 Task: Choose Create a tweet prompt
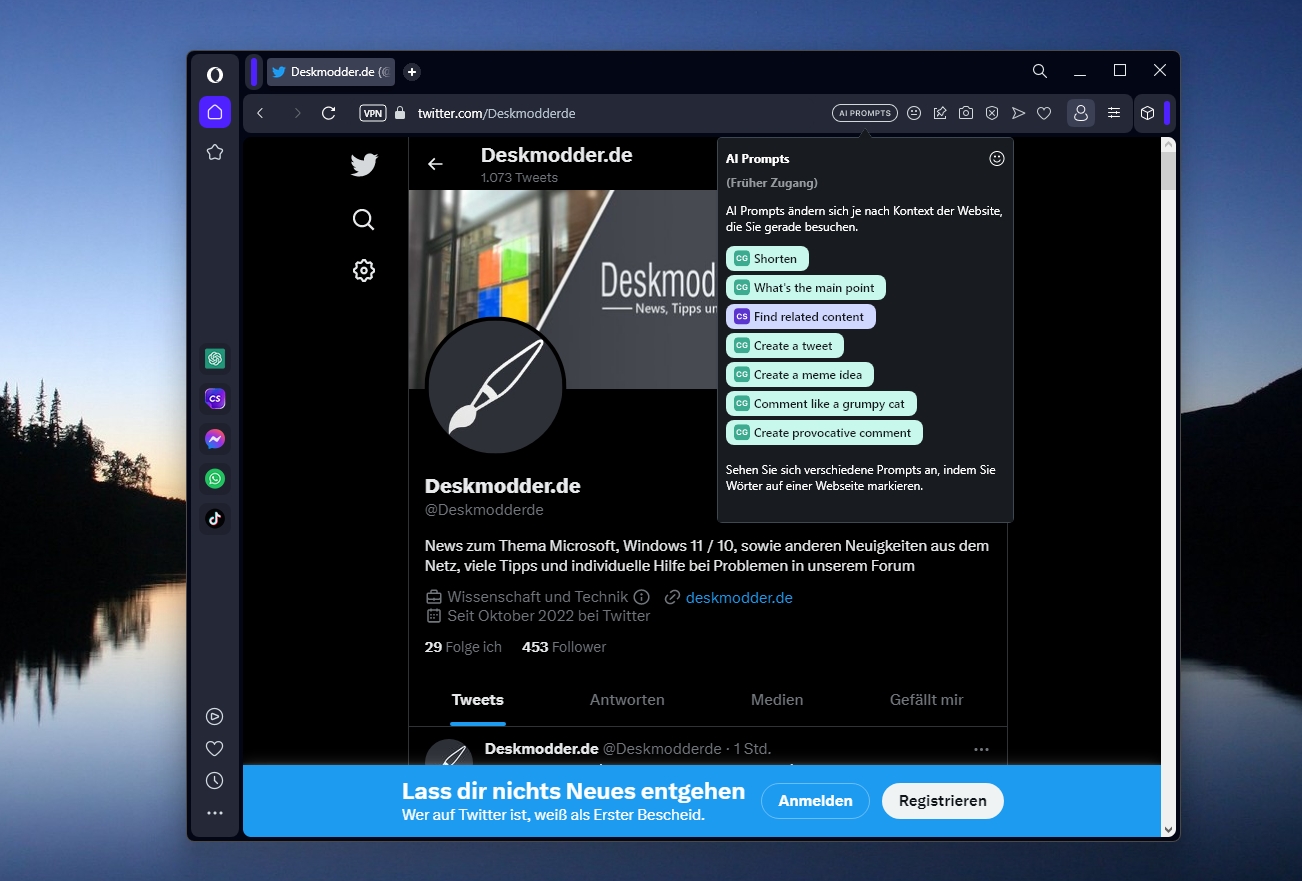tap(785, 345)
